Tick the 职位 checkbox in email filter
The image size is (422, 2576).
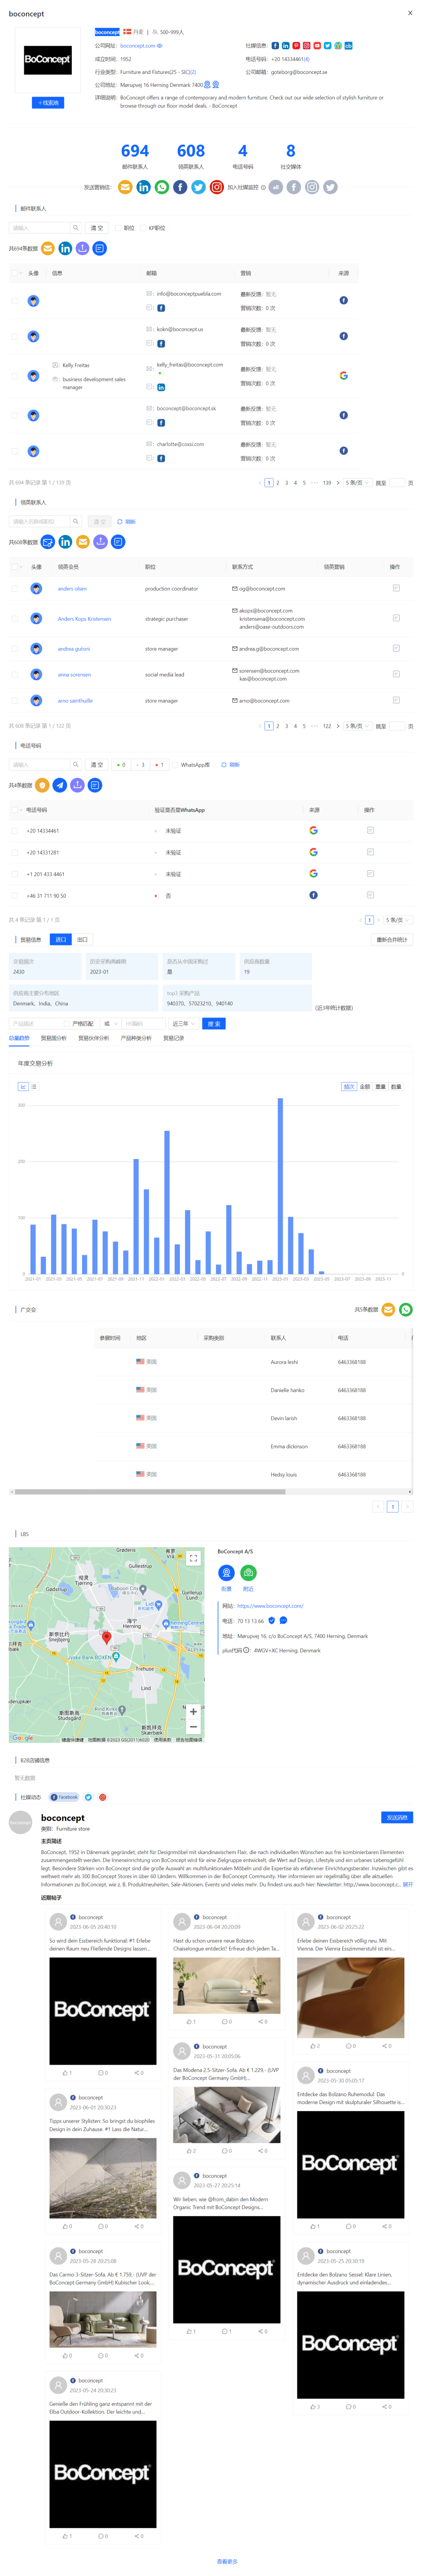click(118, 228)
